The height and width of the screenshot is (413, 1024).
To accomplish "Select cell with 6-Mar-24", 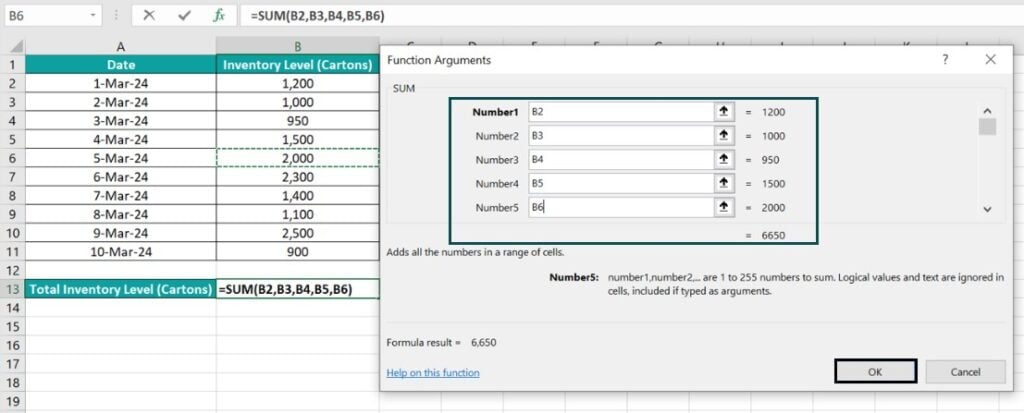I will [121, 177].
